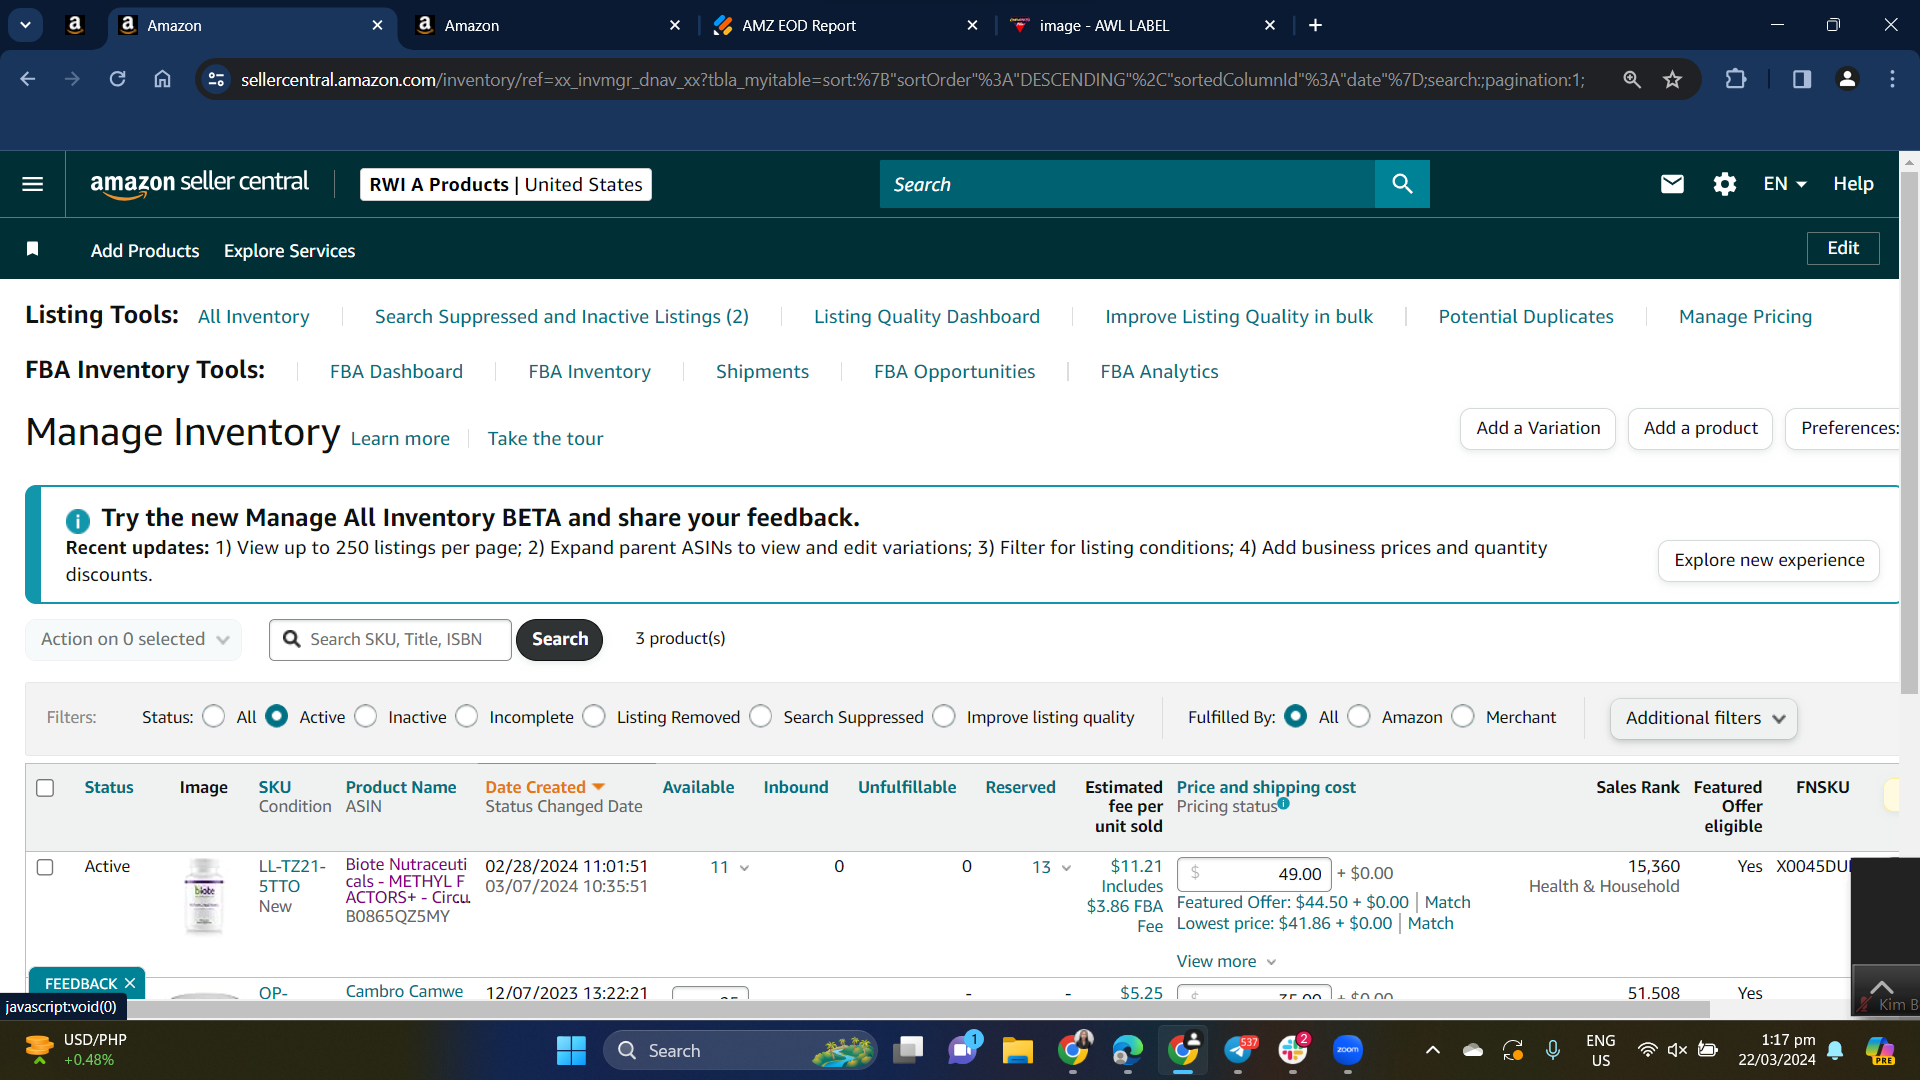Open Chrome profile avatar icon
The width and height of the screenshot is (1920, 1080).
(x=1847, y=79)
